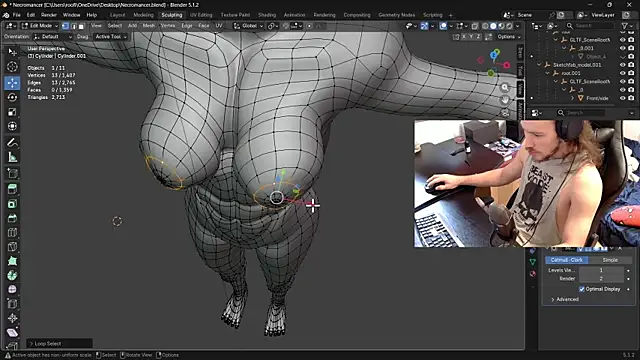Choose Catmull-Clark subdivision type
Screen dimensions: 640x360
567,260
